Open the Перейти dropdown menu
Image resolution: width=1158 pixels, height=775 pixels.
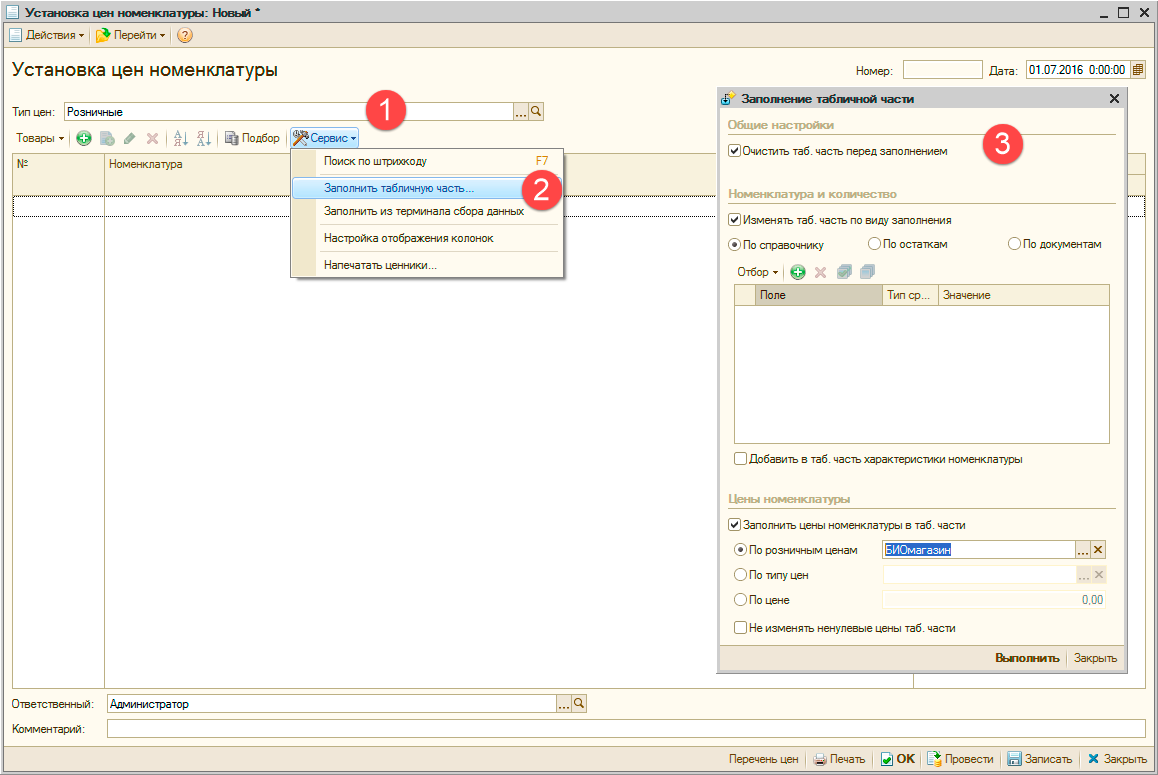[x=132, y=35]
